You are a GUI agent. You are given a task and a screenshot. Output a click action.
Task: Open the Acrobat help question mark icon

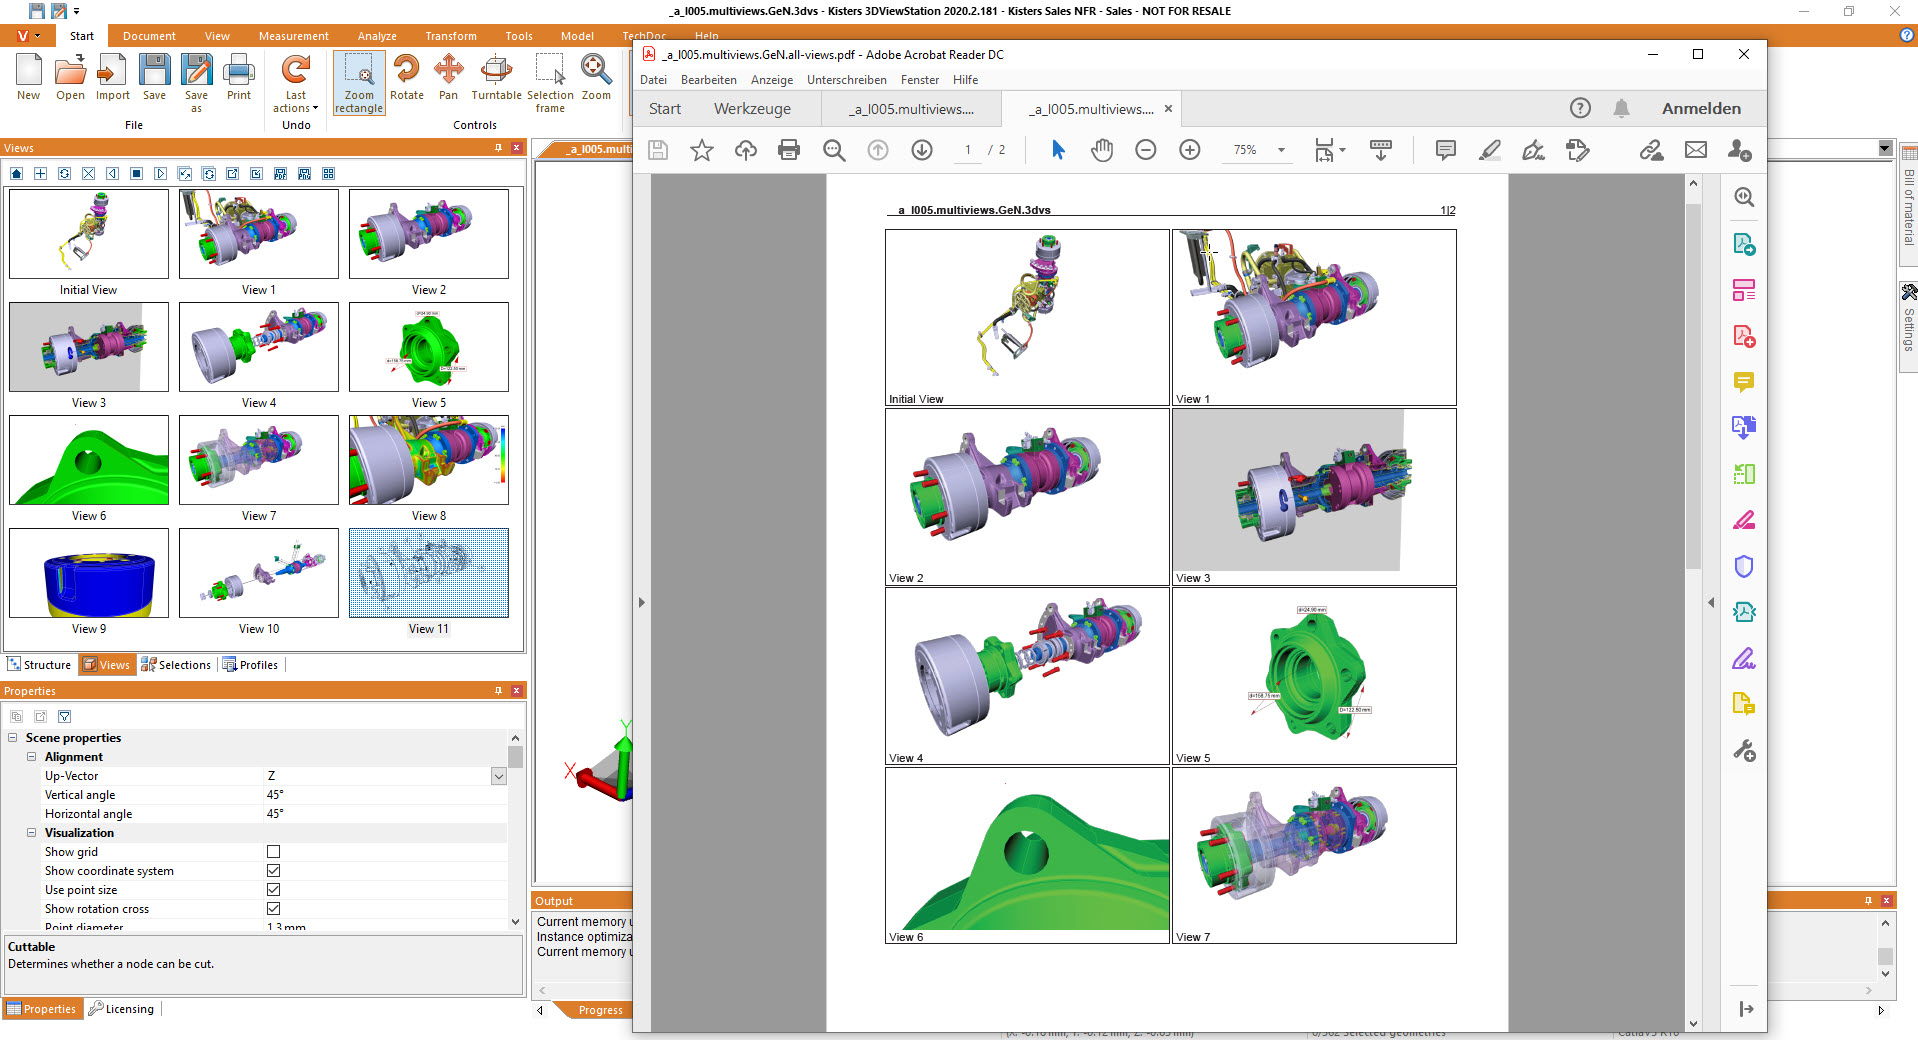point(1580,108)
